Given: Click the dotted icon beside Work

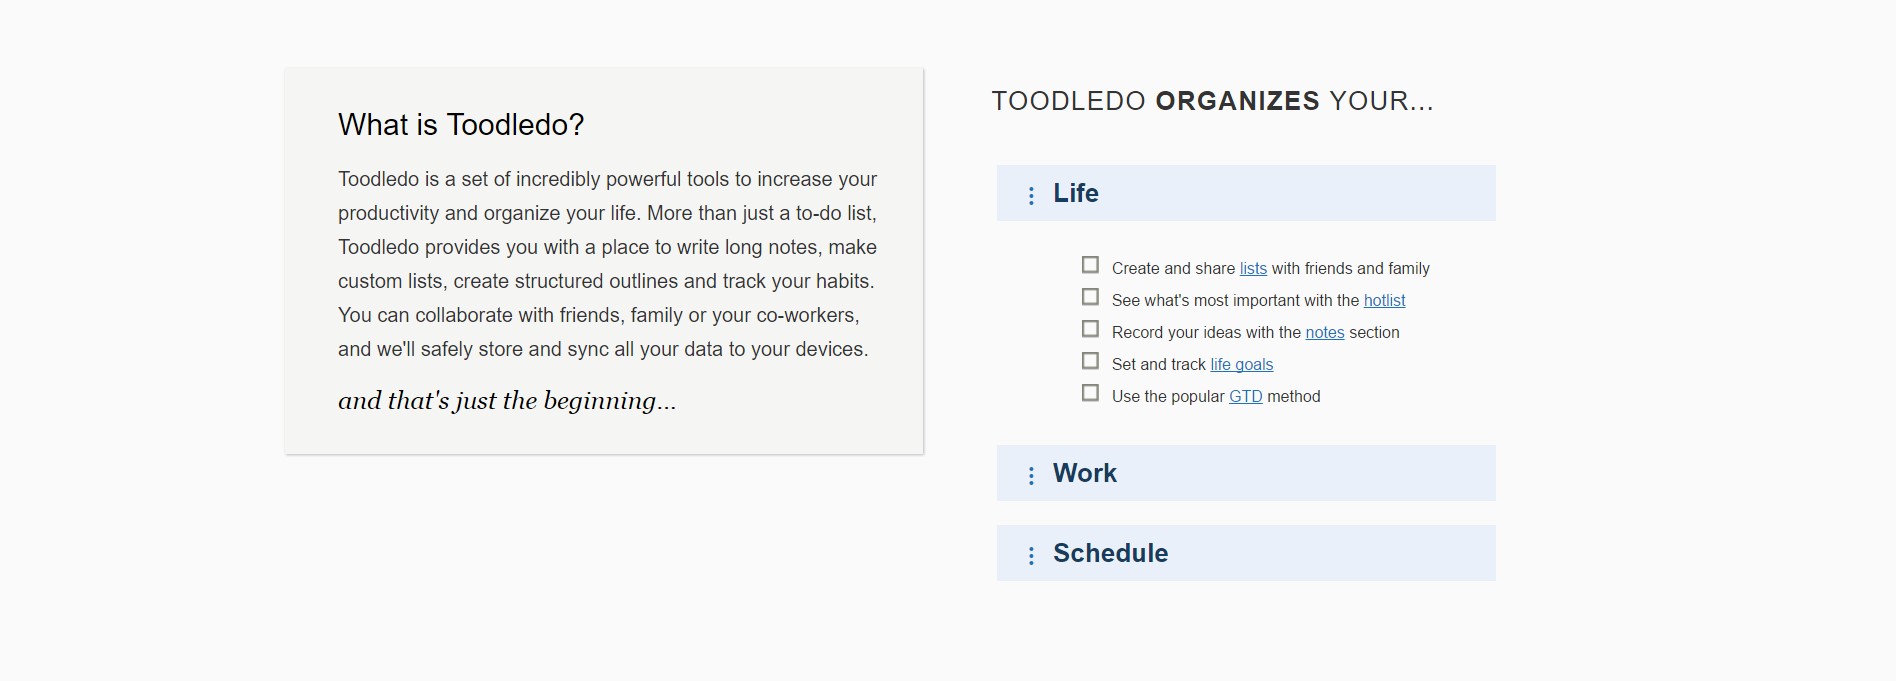Looking at the screenshot, I should 1031,476.
